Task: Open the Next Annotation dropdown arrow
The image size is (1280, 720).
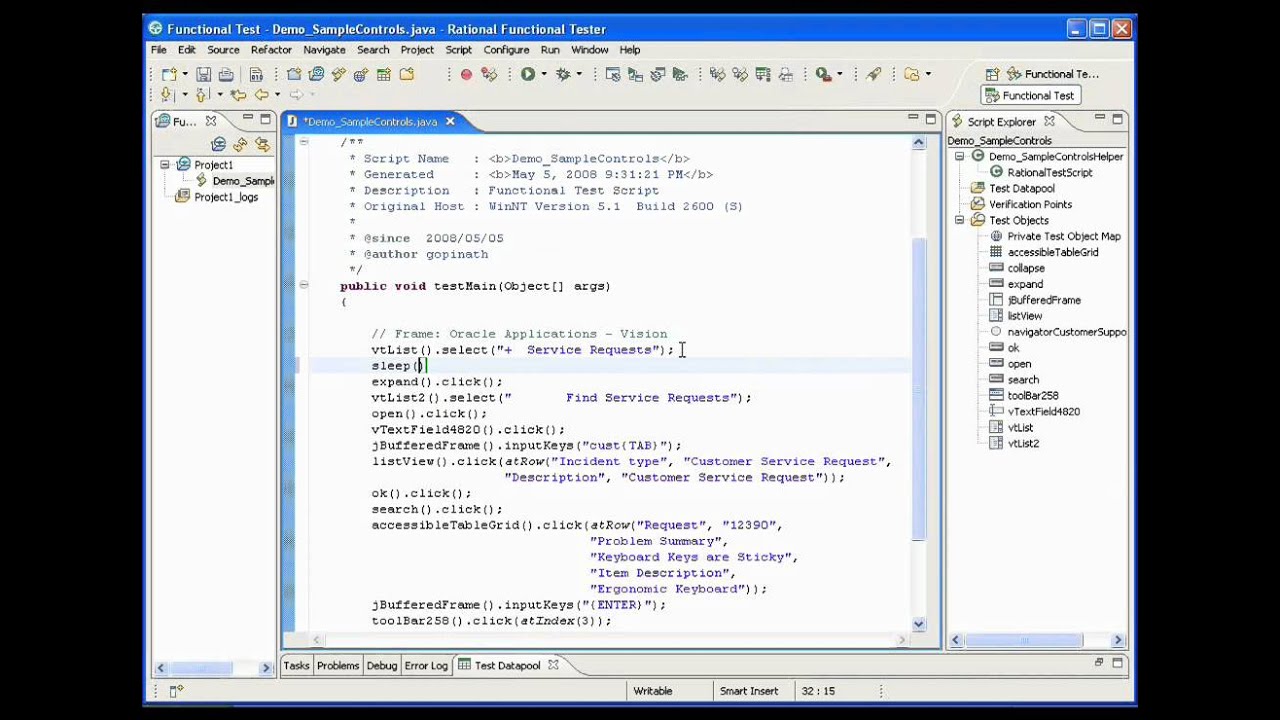Action: (184, 95)
